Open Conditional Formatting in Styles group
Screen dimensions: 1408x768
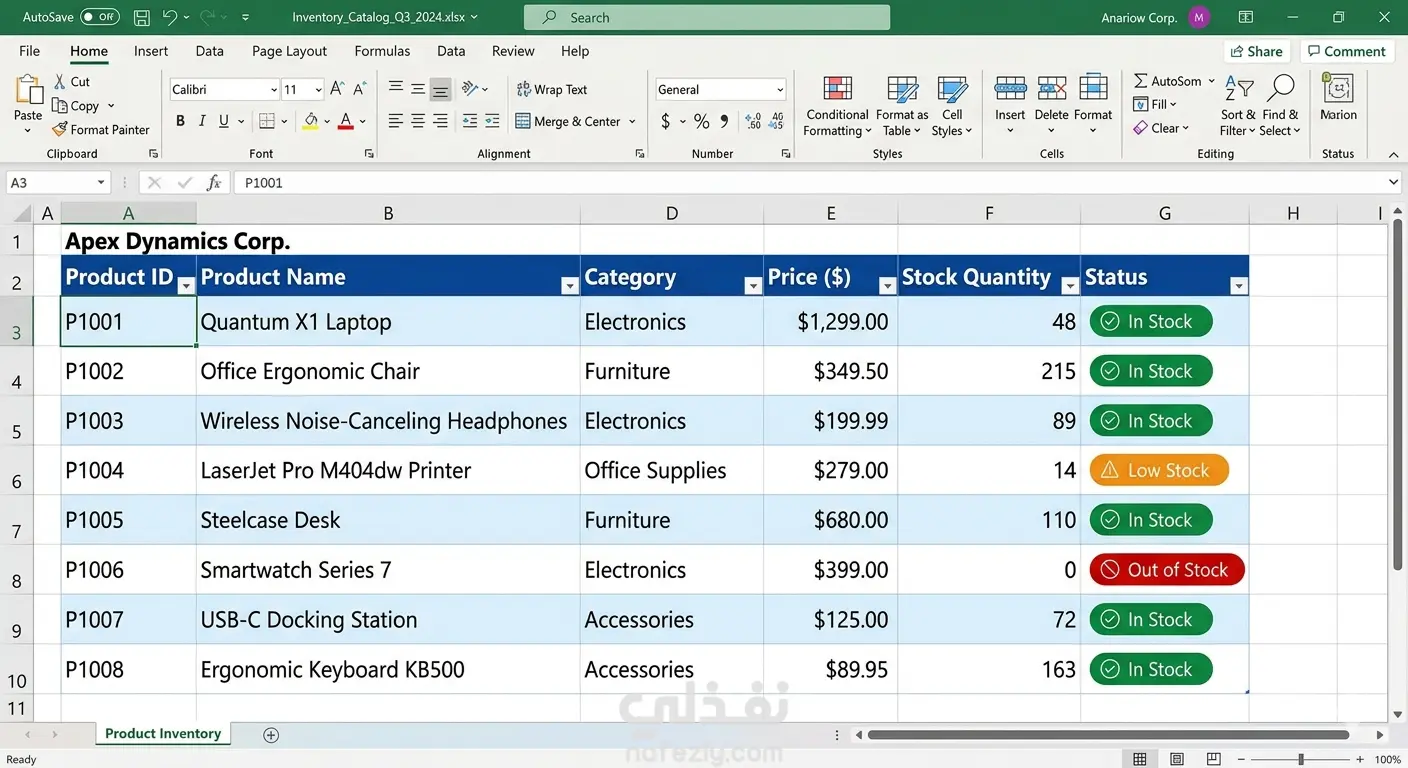click(x=838, y=106)
